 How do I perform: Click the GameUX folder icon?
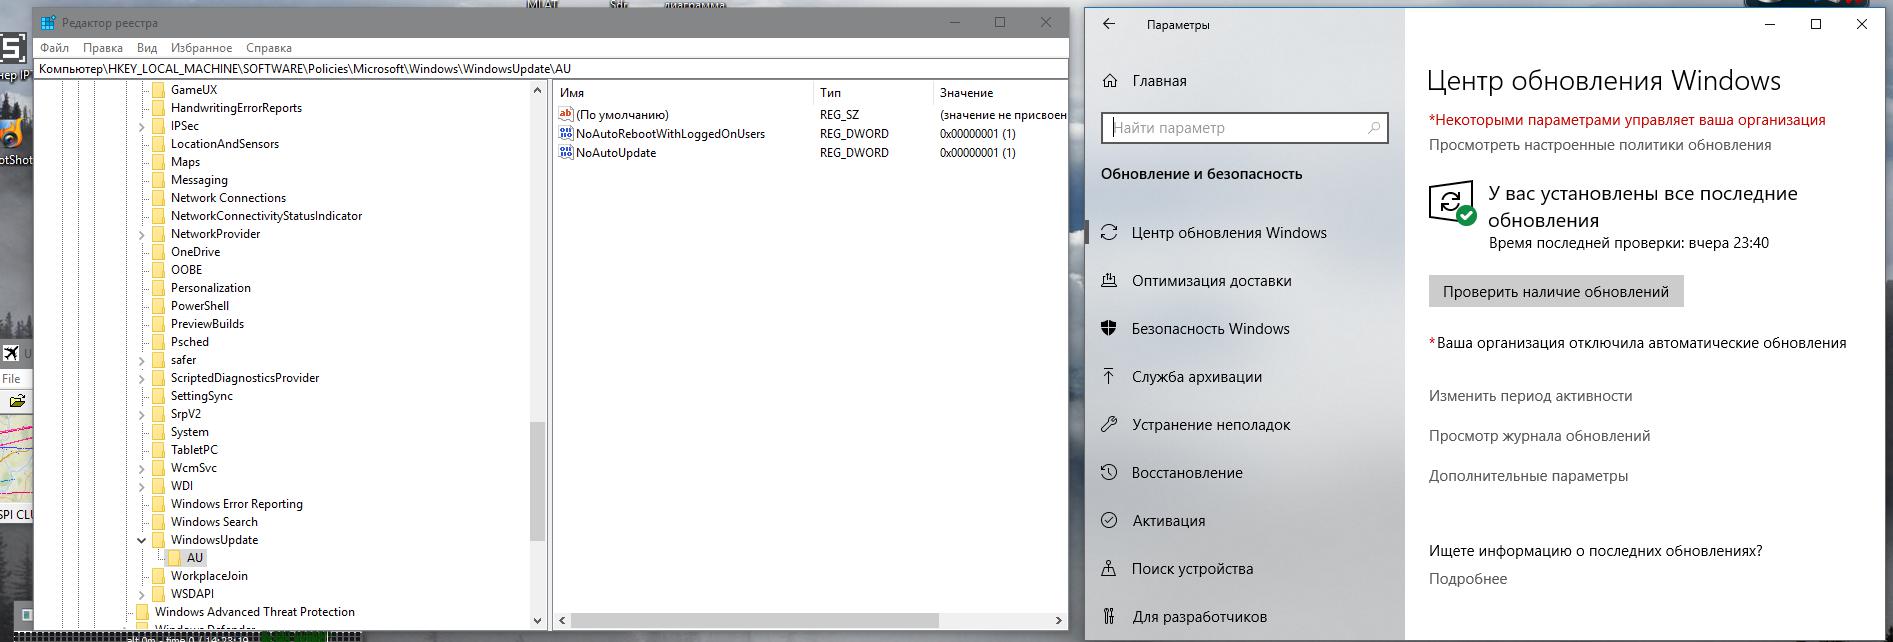(158, 90)
